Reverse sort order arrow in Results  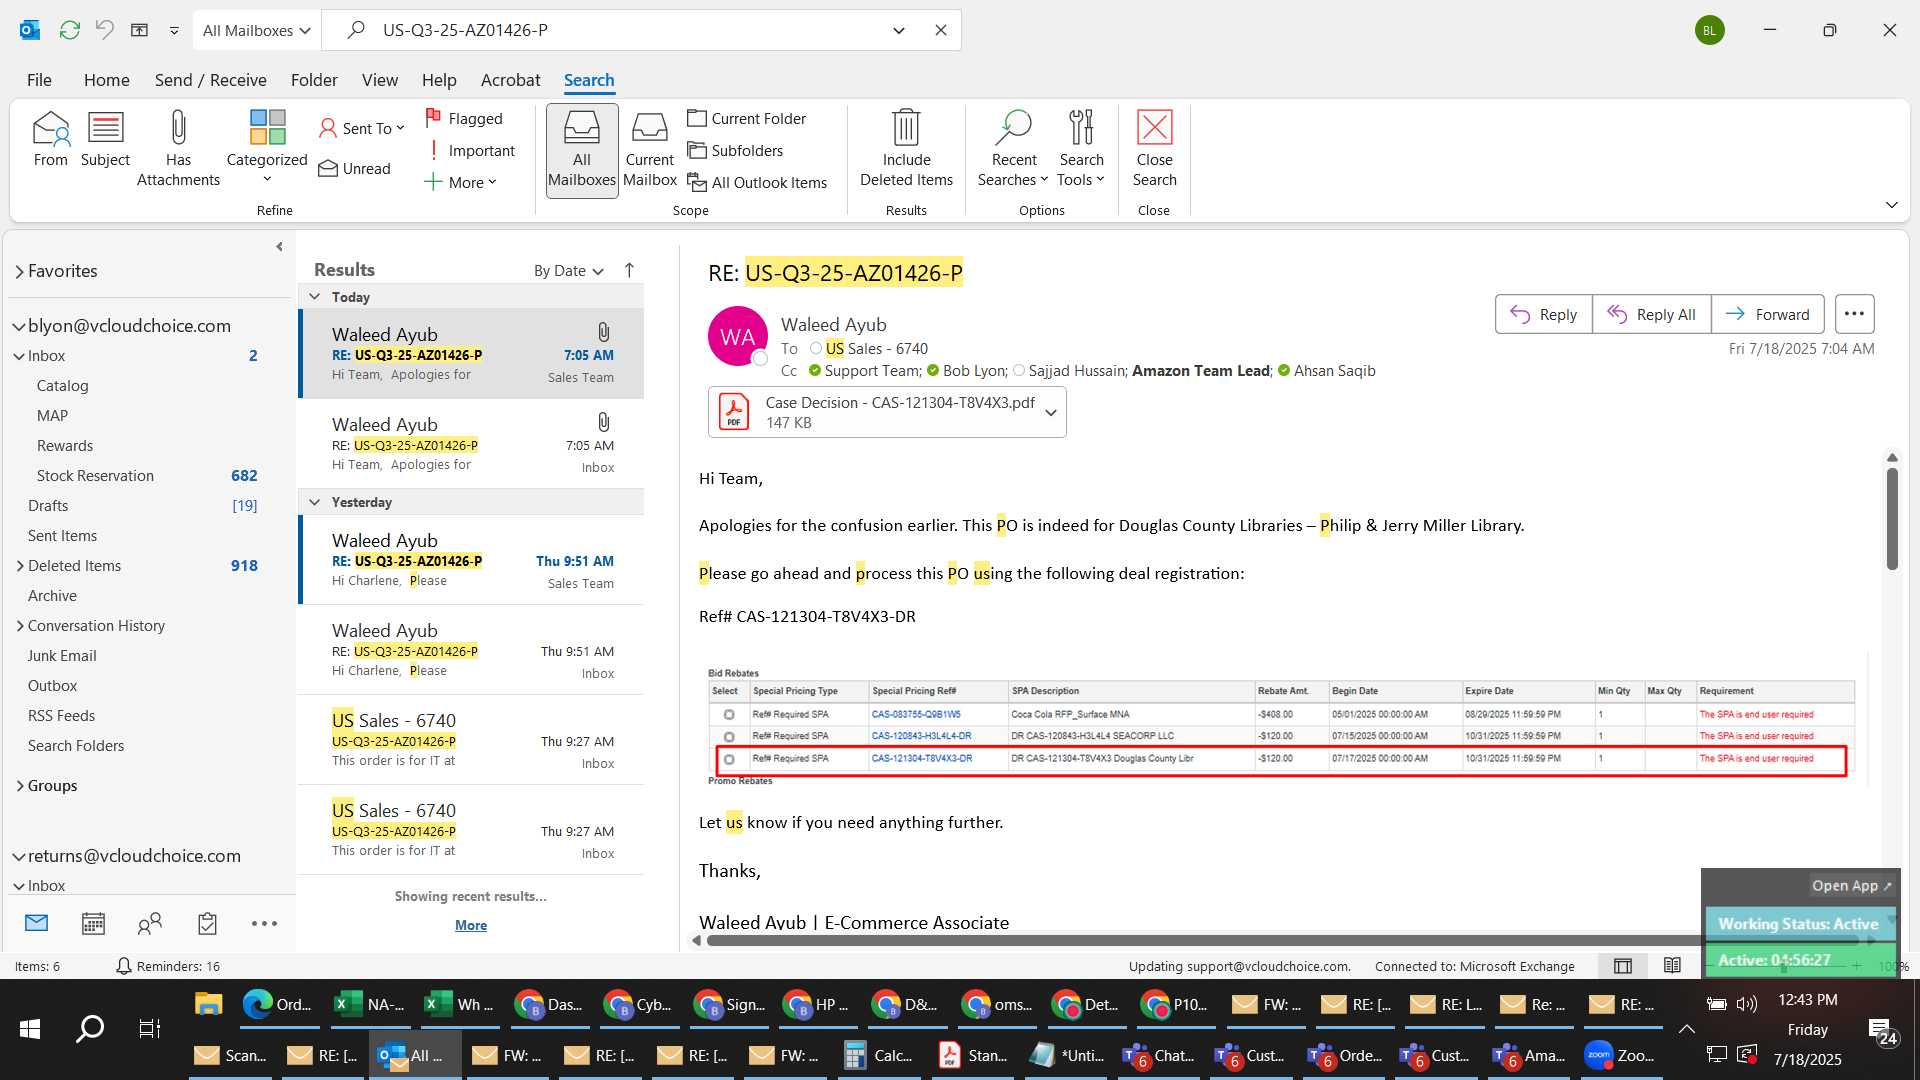[x=629, y=270]
